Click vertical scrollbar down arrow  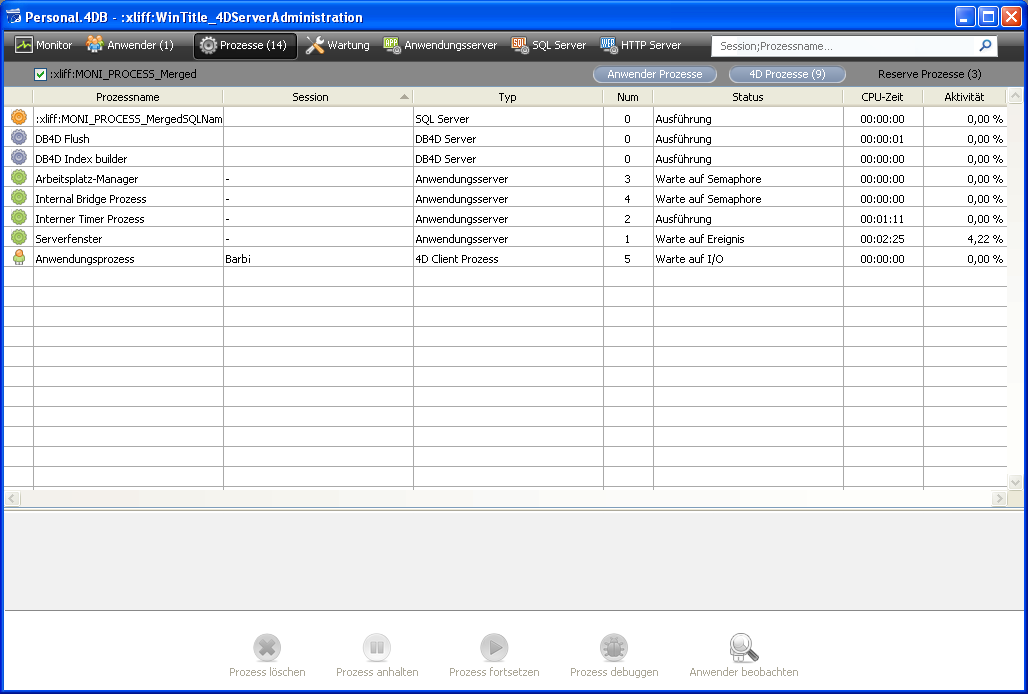click(x=1015, y=482)
